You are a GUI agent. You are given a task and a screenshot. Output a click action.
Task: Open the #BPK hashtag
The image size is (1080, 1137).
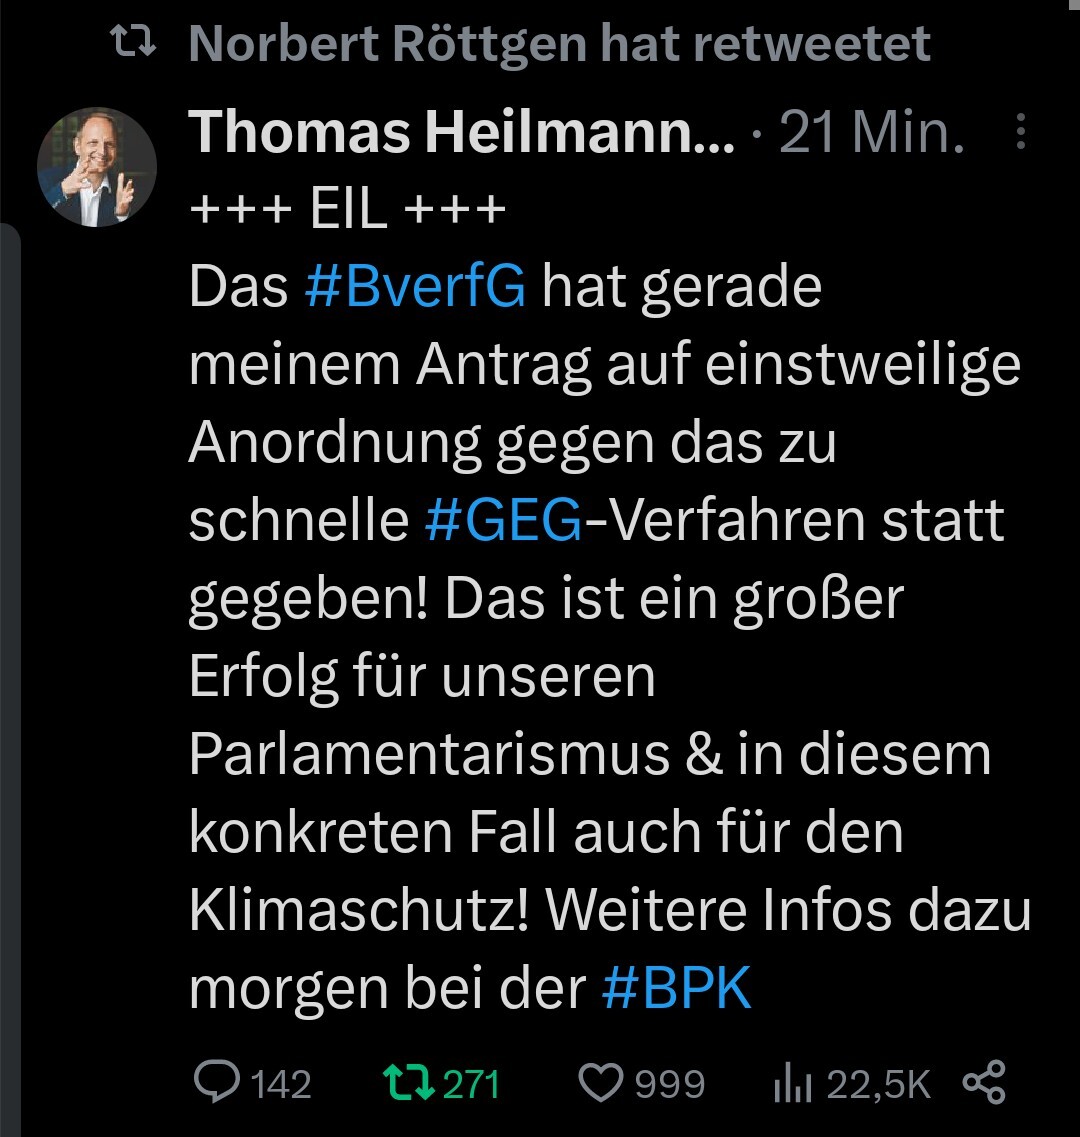[x=676, y=987]
